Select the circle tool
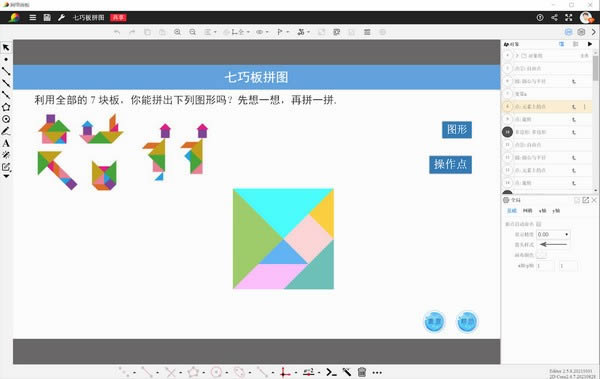The height and width of the screenshot is (379, 600). pyautogui.click(x=6, y=119)
